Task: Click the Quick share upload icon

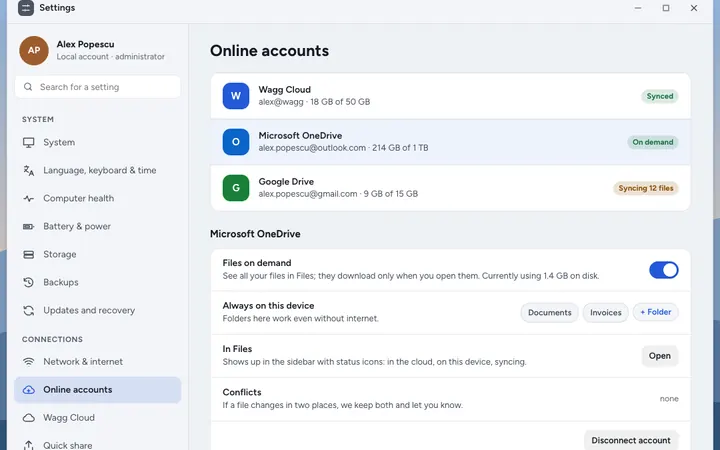Action: (x=28, y=445)
